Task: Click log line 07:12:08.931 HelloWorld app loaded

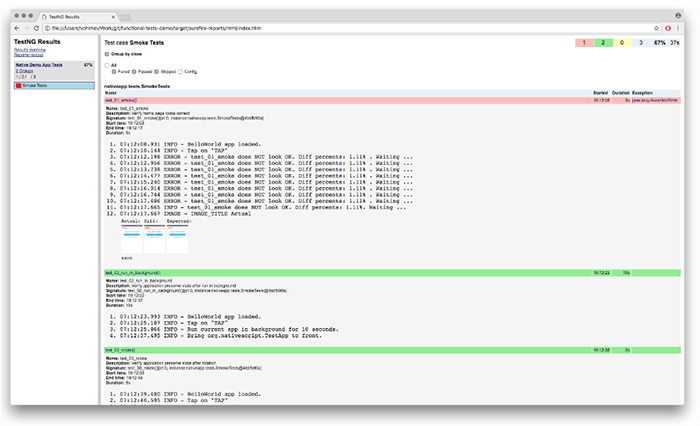Action: pos(190,144)
